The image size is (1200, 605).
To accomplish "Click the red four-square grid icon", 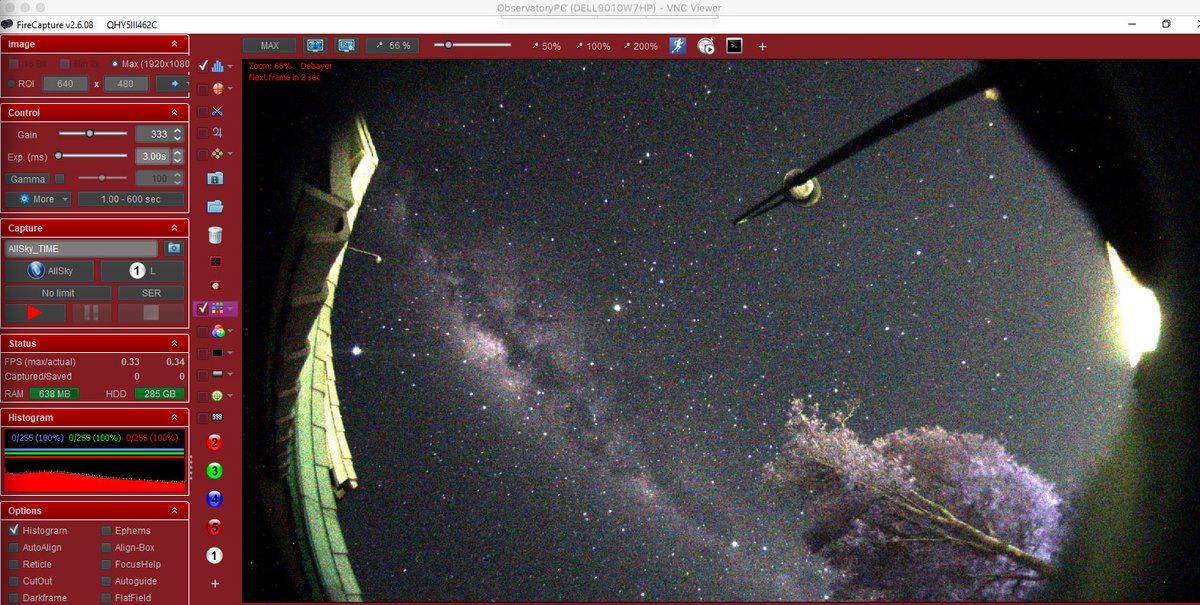I will click(215, 261).
